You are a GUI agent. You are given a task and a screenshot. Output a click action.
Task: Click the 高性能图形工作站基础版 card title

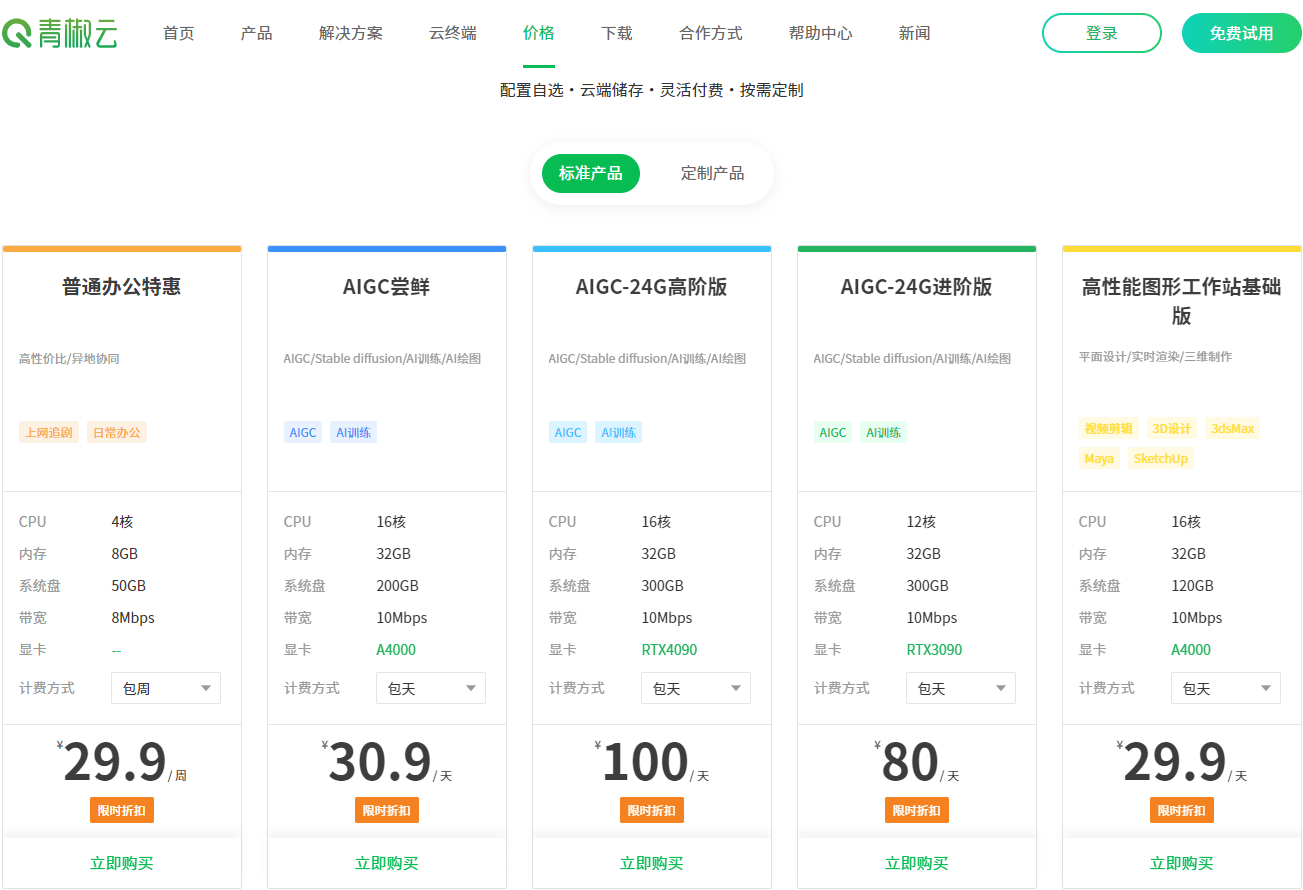[1182, 301]
